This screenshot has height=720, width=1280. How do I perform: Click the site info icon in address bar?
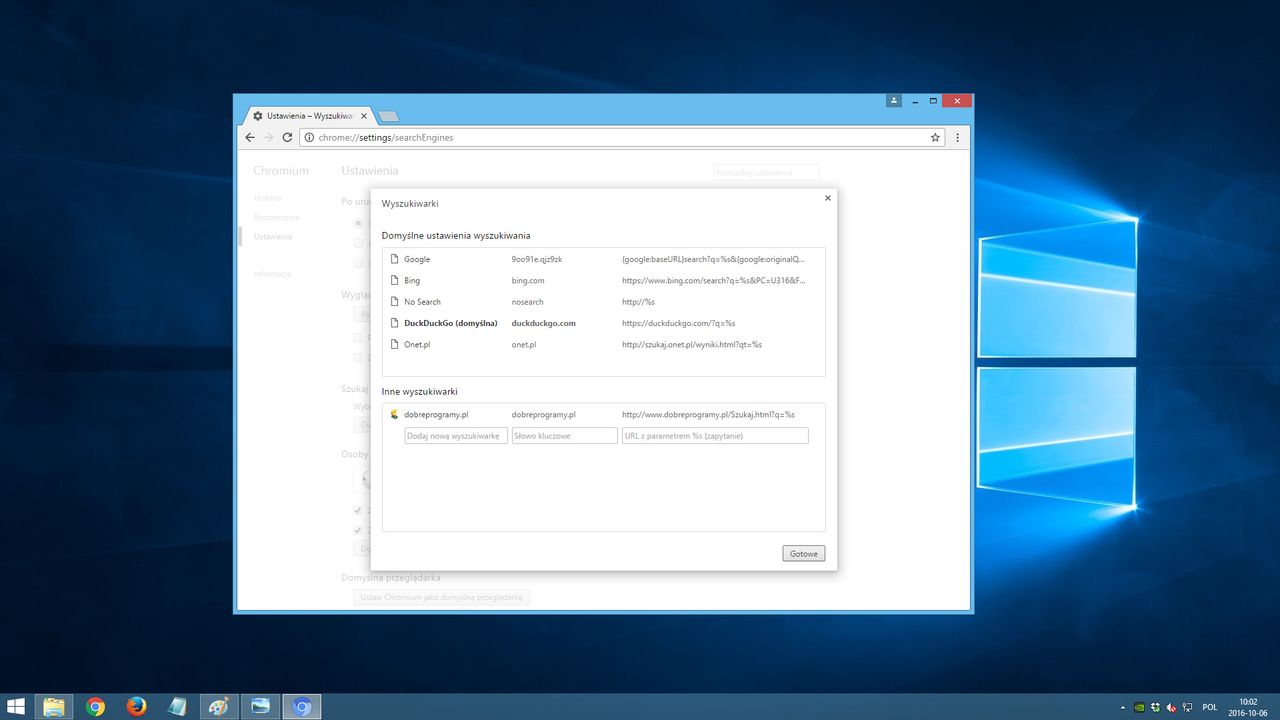coord(309,137)
